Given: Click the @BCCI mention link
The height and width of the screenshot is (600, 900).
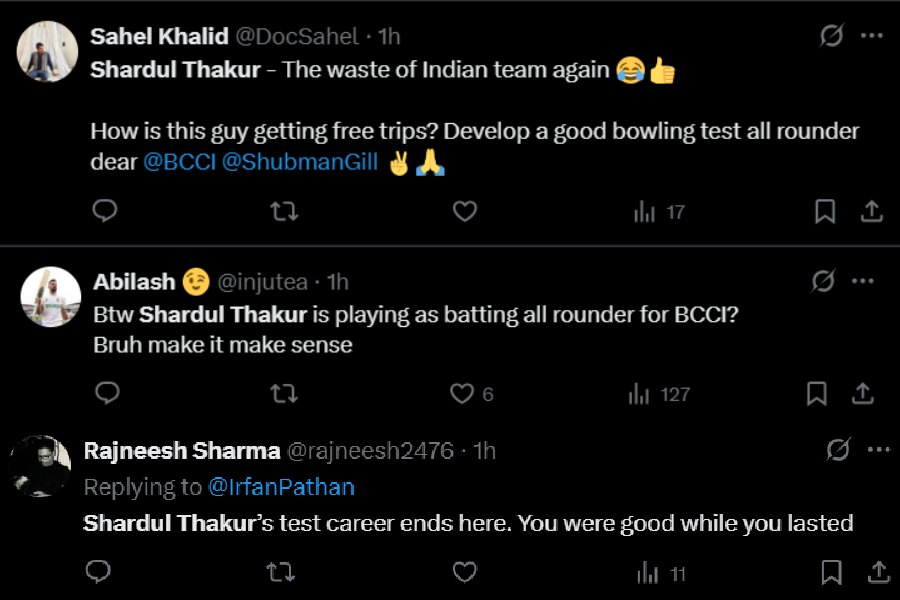Looking at the screenshot, I should 178,162.
